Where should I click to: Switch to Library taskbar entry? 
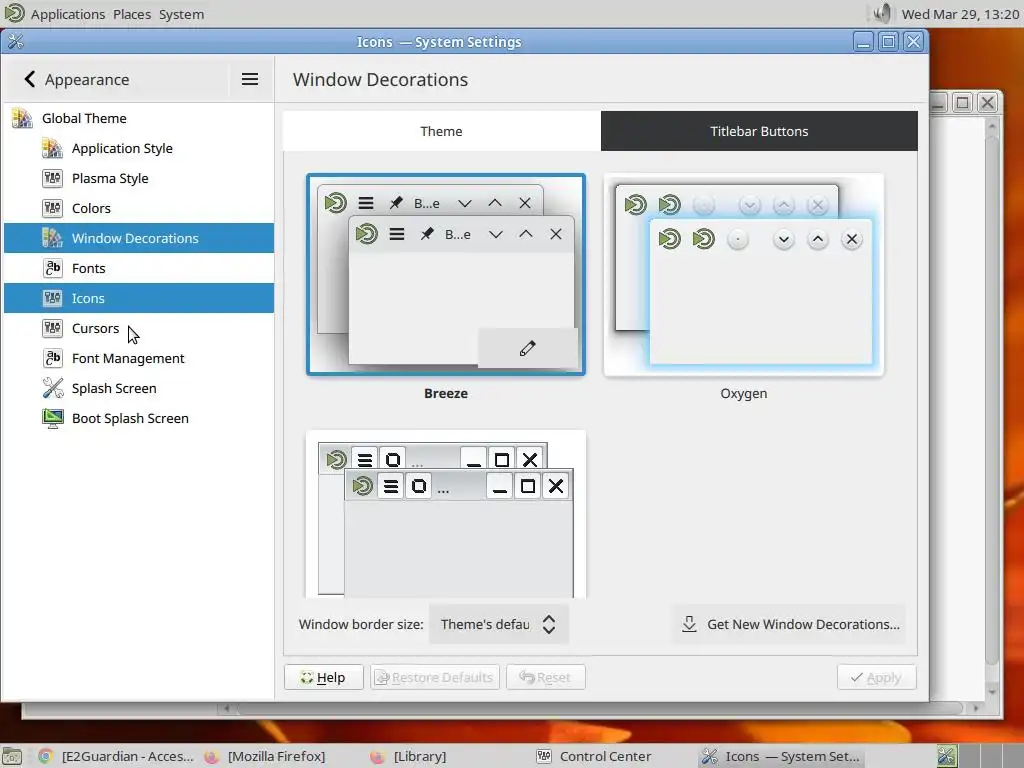[408, 756]
